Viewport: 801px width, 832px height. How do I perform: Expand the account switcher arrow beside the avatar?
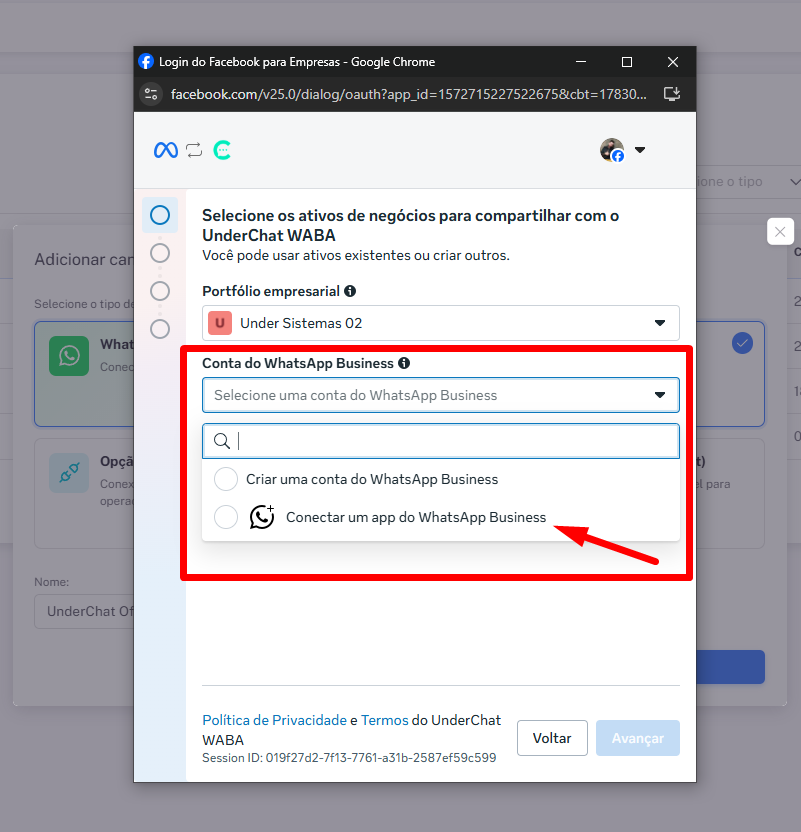coord(640,150)
